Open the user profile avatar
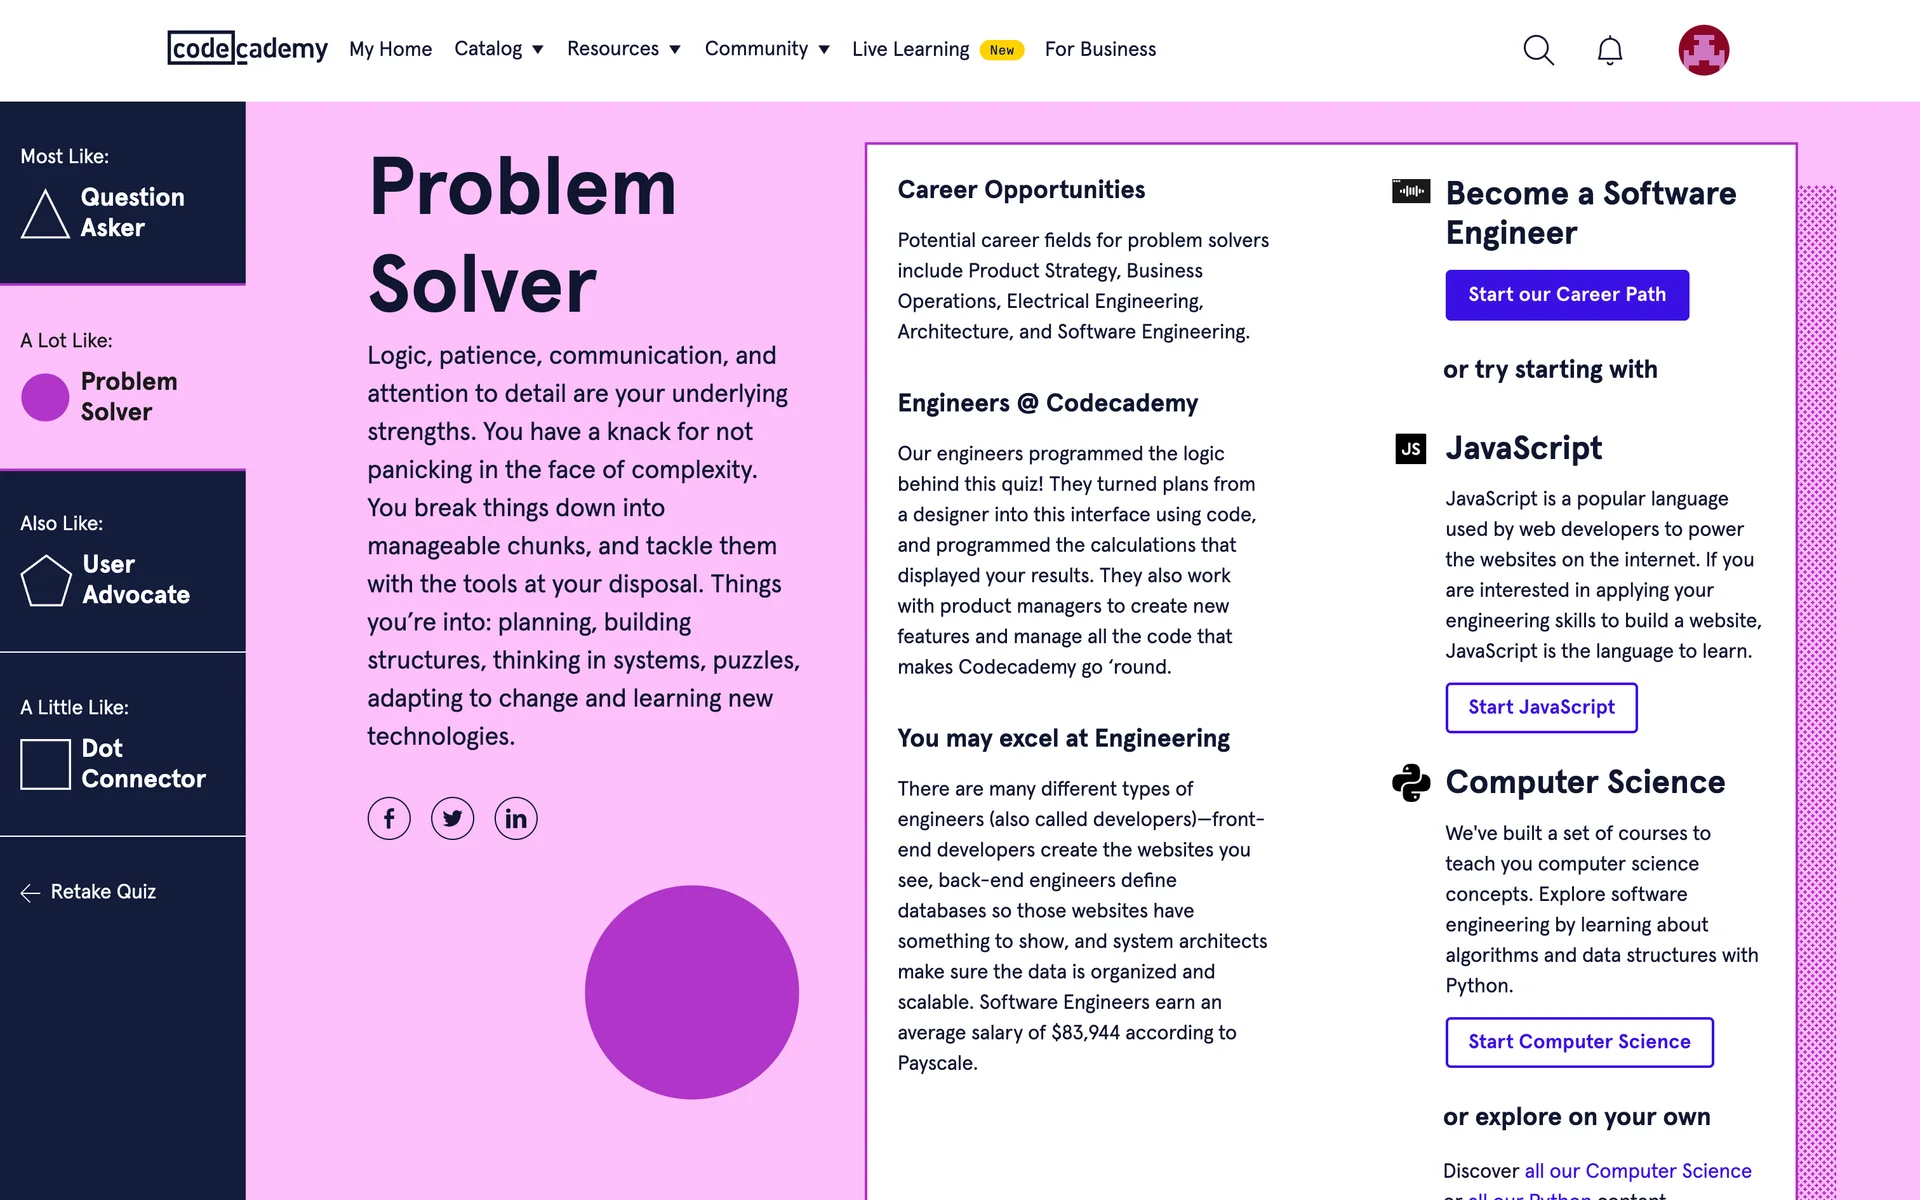Viewport: 1920px width, 1200px height. pos(1703,50)
